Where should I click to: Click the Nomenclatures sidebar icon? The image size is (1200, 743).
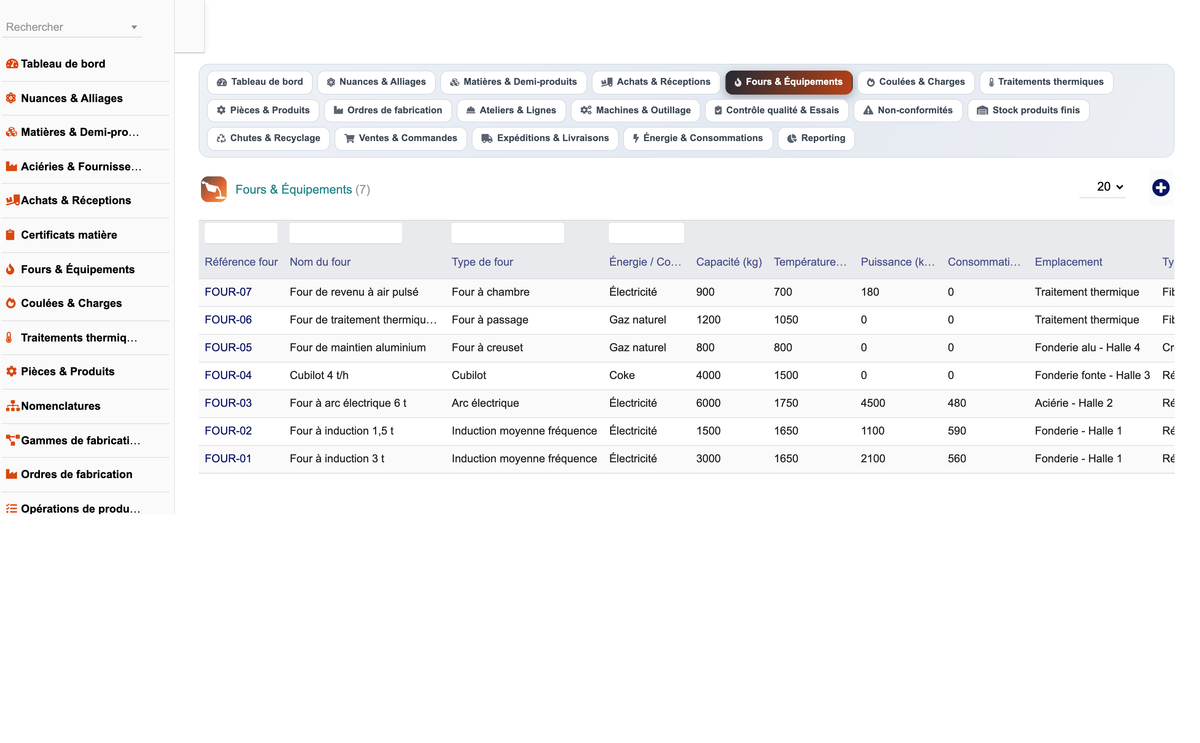click(x=12, y=406)
